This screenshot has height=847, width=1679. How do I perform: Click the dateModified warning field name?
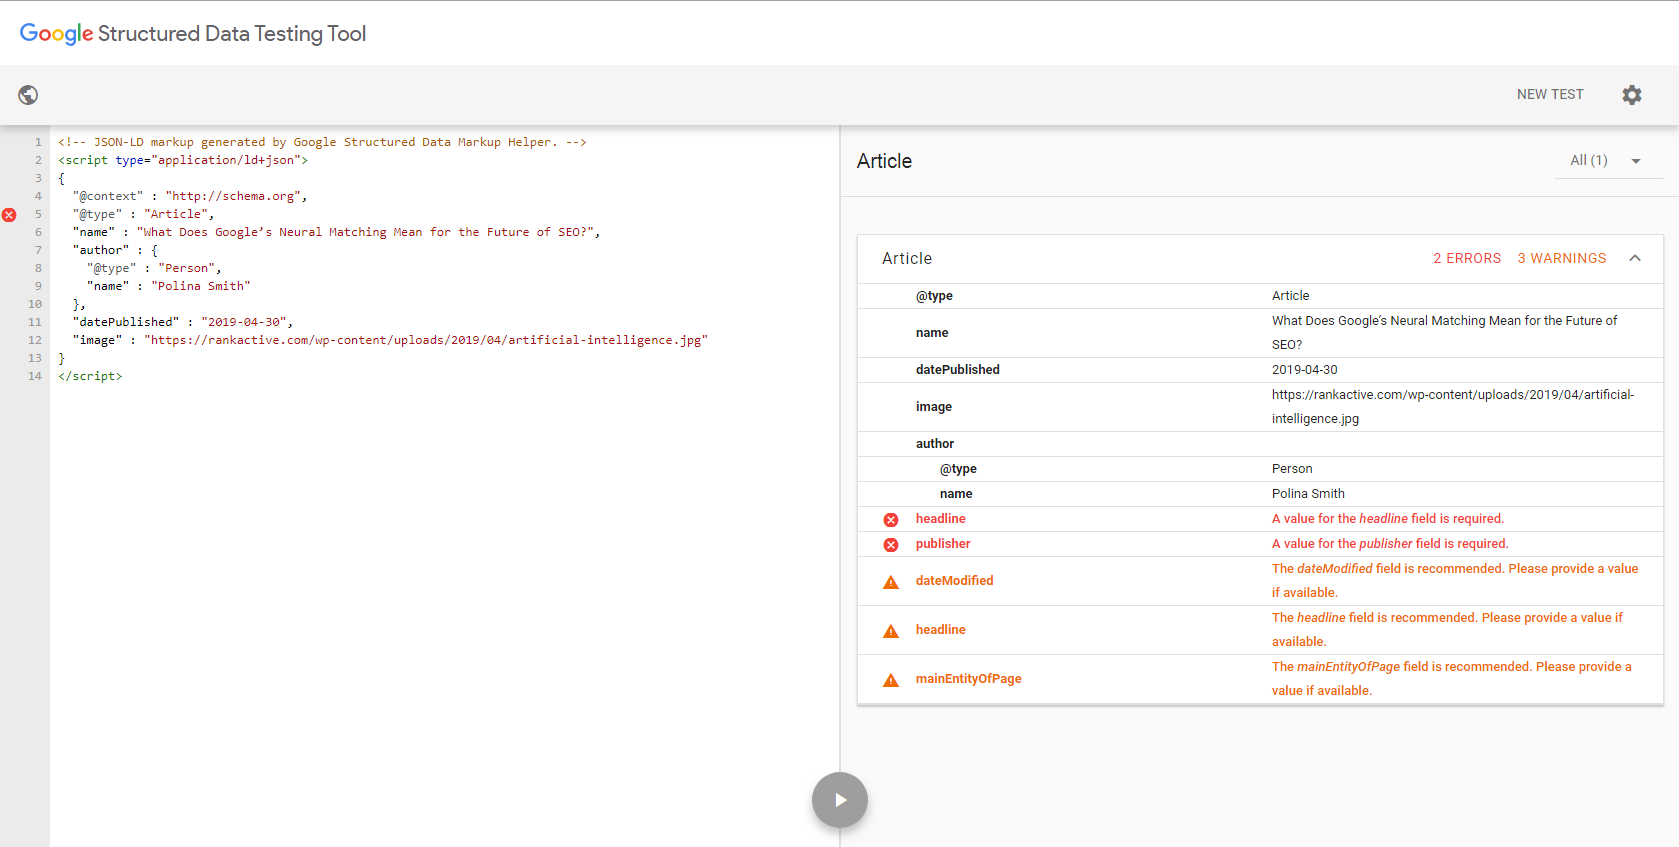pyautogui.click(x=954, y=581)
